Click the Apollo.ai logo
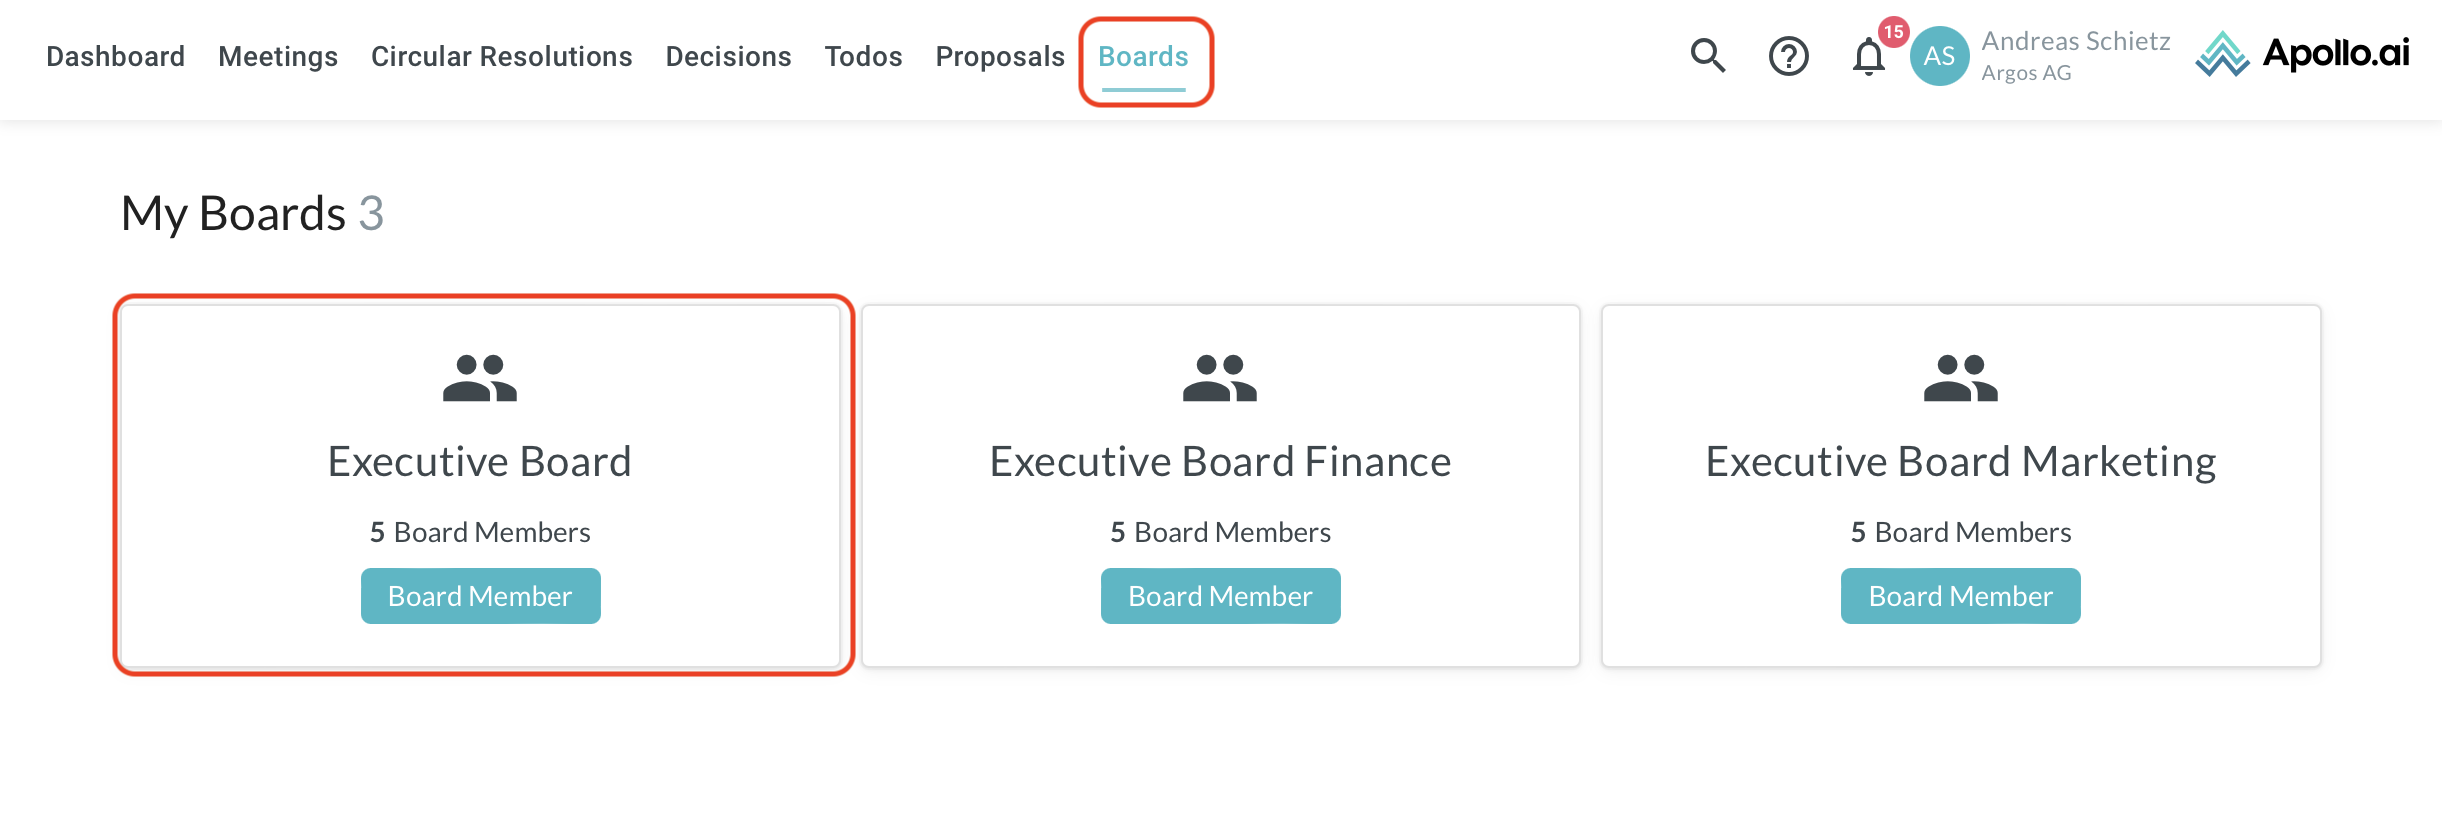This screenshot has height=824, width=2442. [2302, 54]
